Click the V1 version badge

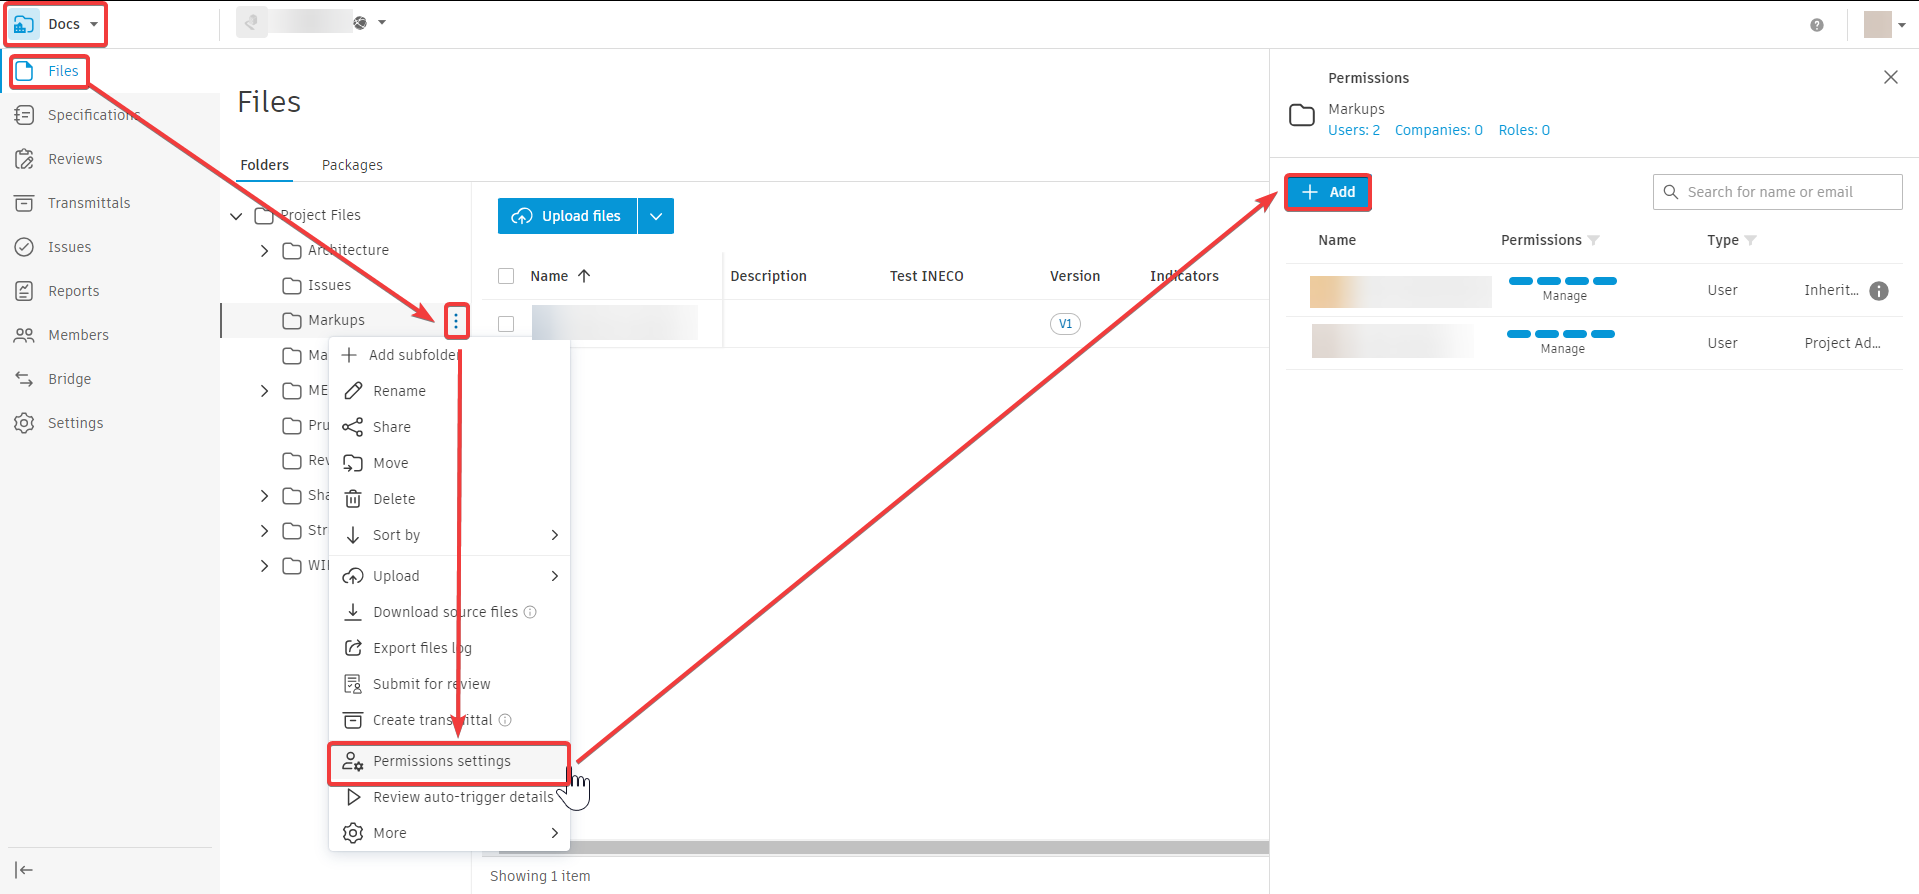1065,324
